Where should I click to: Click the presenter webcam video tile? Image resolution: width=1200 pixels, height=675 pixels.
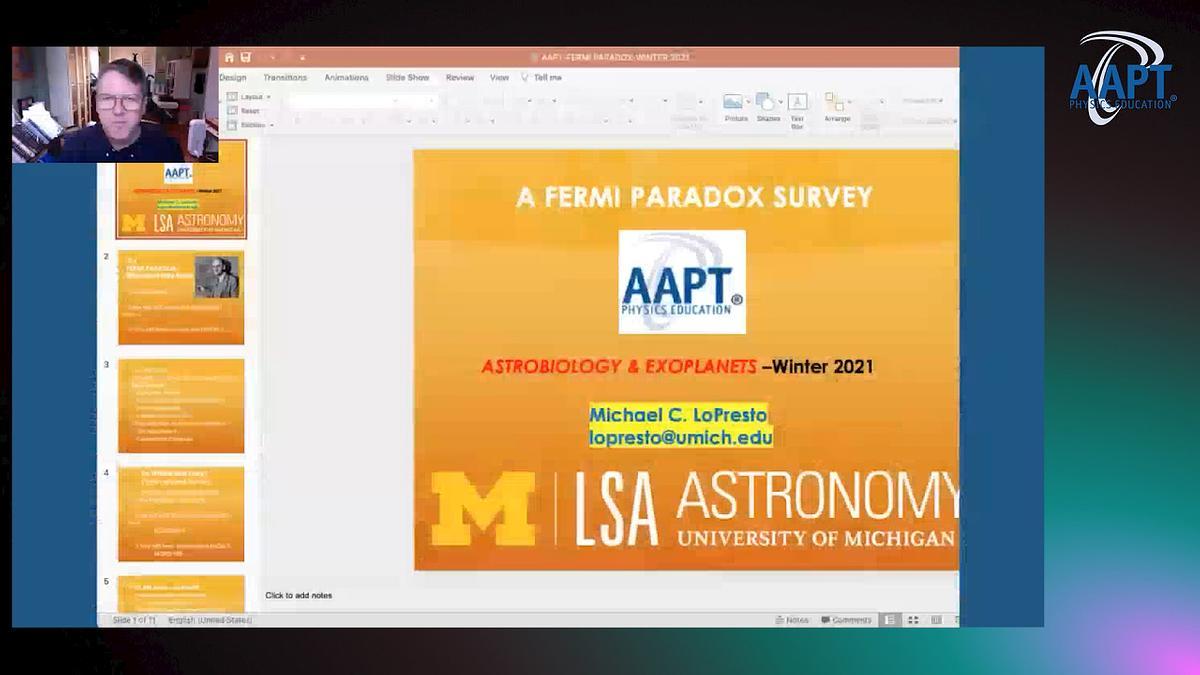115,104
